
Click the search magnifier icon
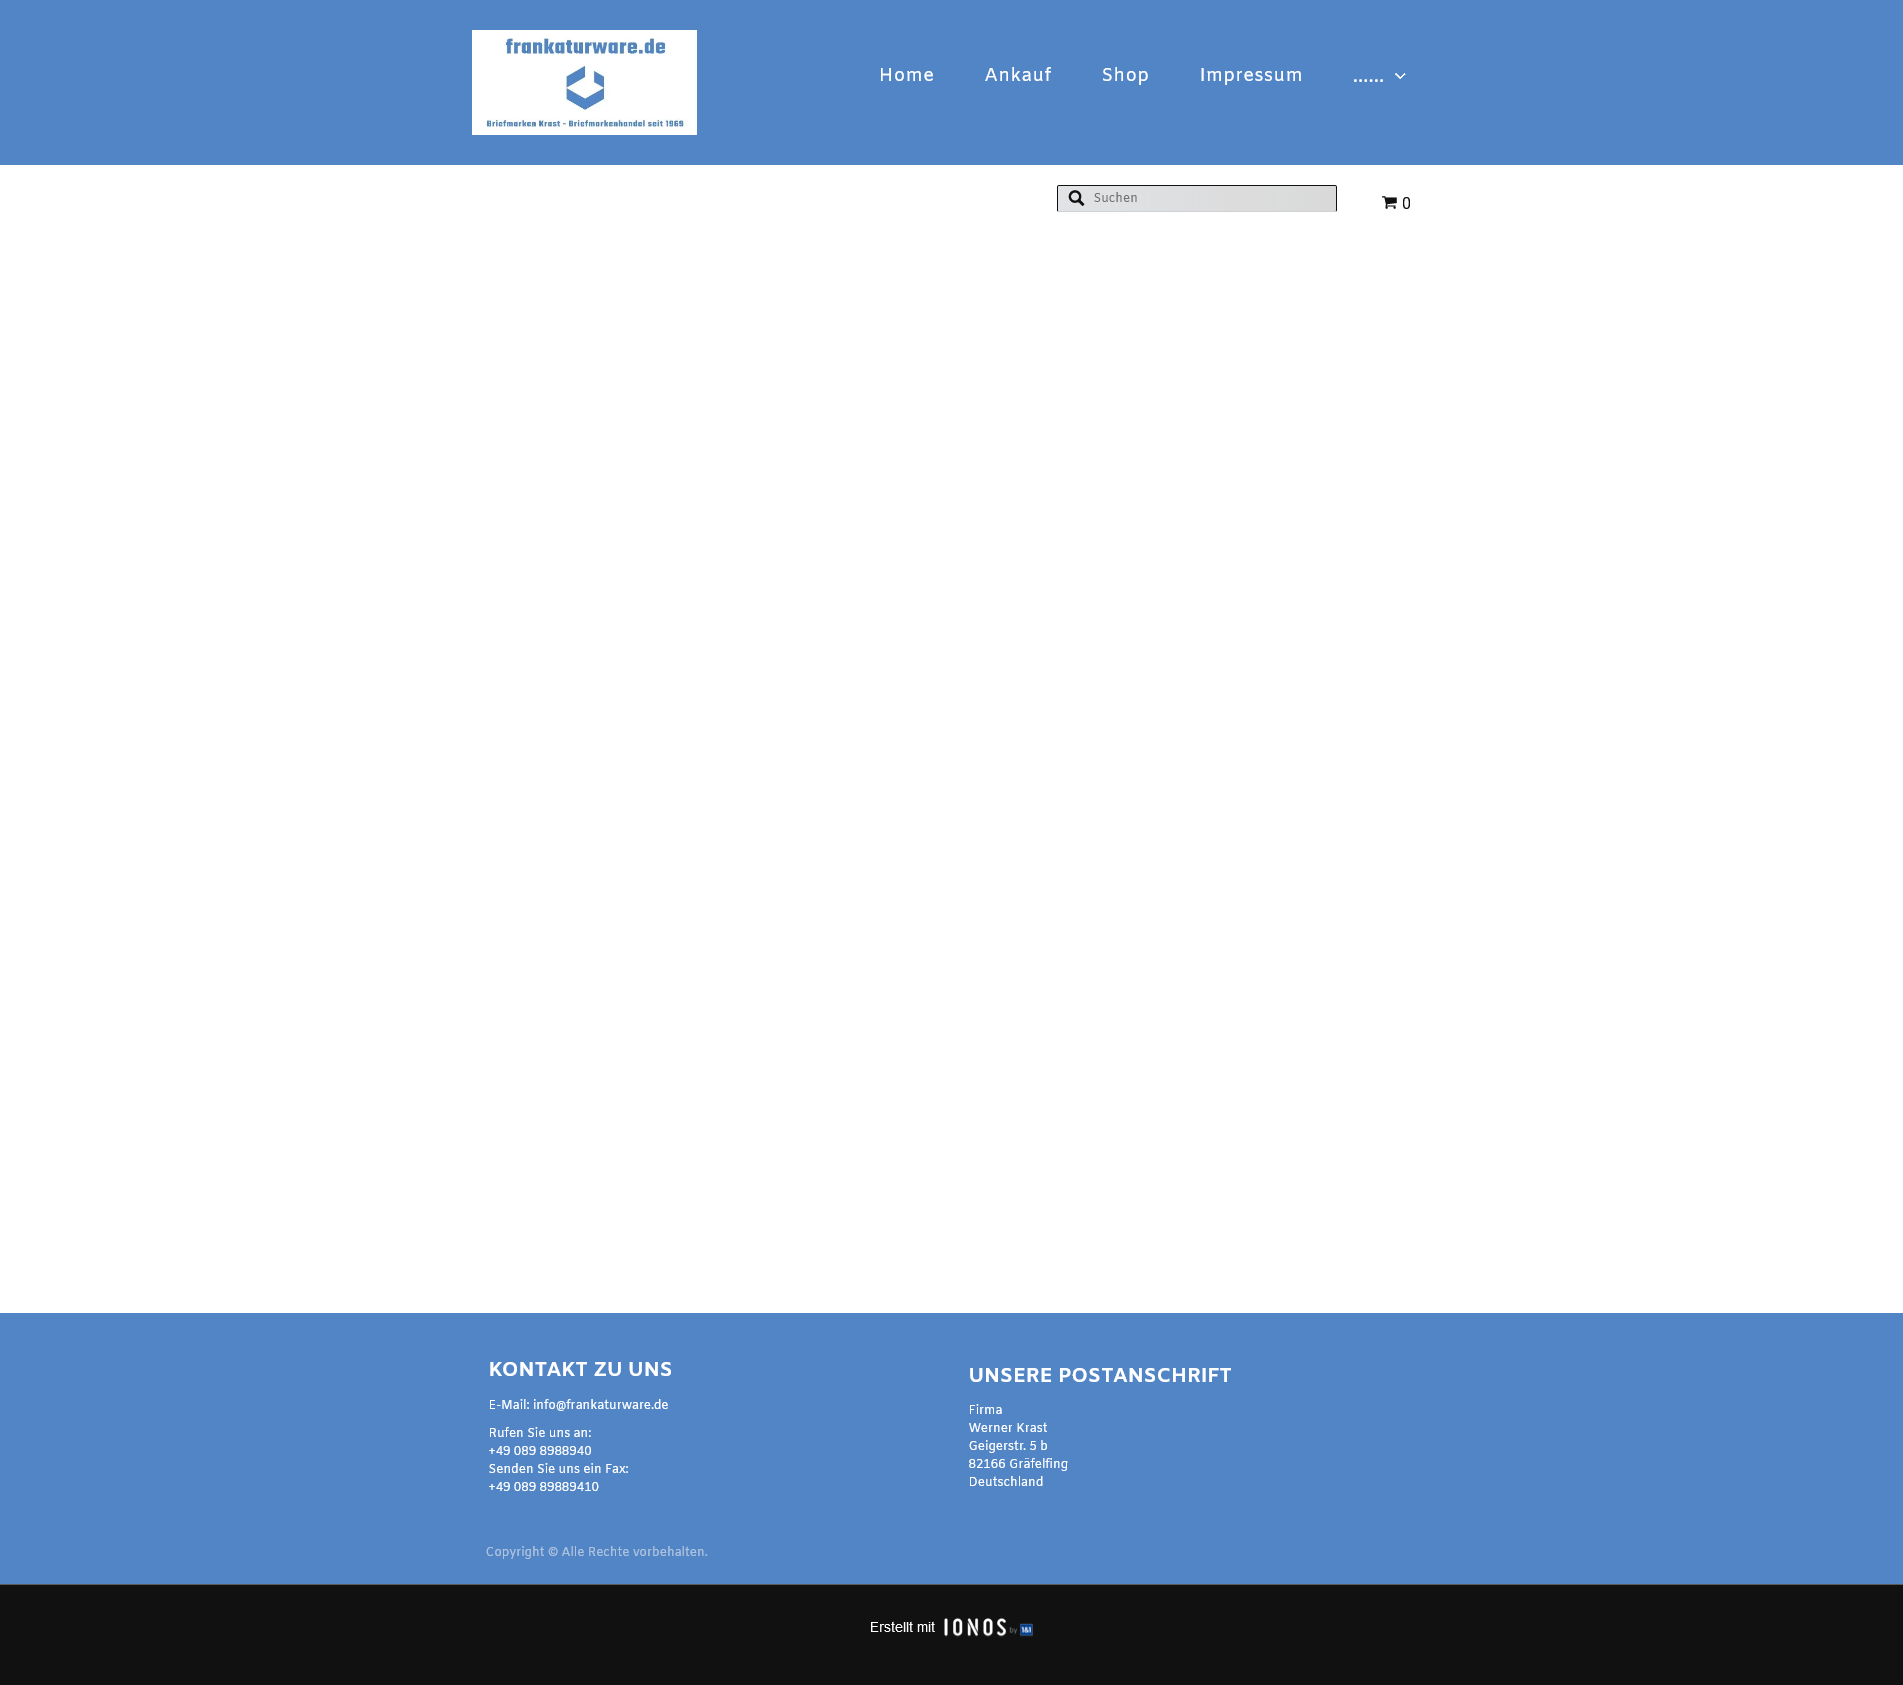1076,198
